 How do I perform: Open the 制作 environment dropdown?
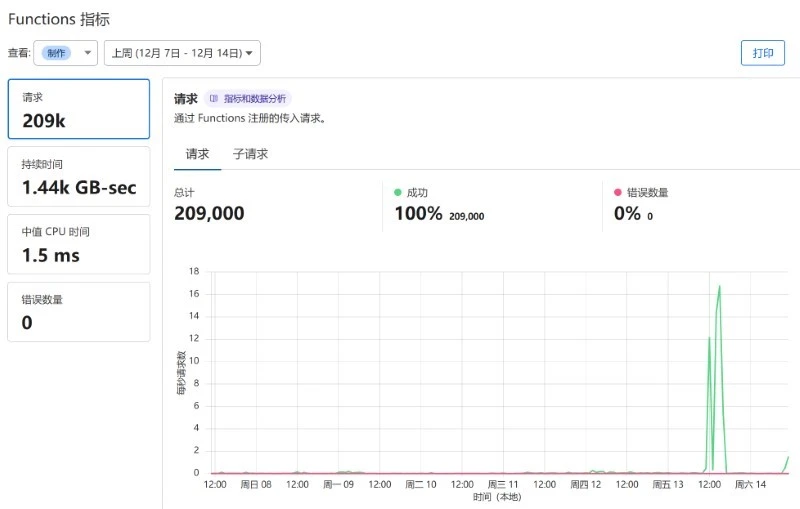tap(66, 53)
